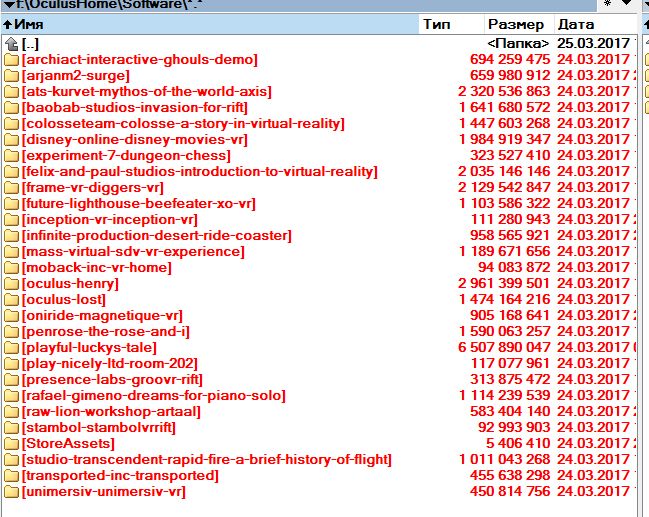Viewport: 649px width, 517px height.
Task: Click folder icon of moback-inc-vr-home
Action: point(12,268)
